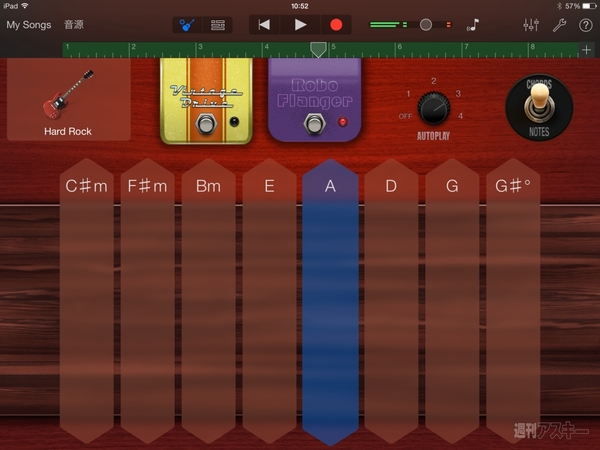Set Autoplay to pattern 3

tap(458, 93)
